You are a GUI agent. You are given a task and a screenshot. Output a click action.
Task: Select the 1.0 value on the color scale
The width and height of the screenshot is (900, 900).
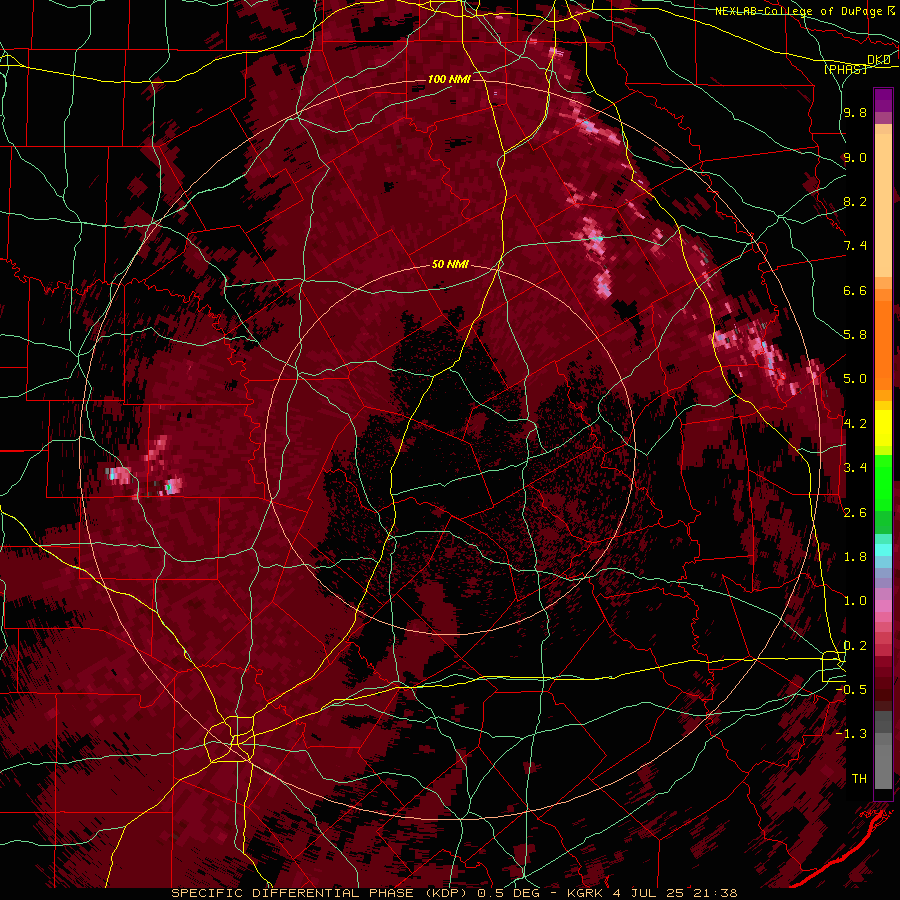pyautogui.click(x=855, y=601)
